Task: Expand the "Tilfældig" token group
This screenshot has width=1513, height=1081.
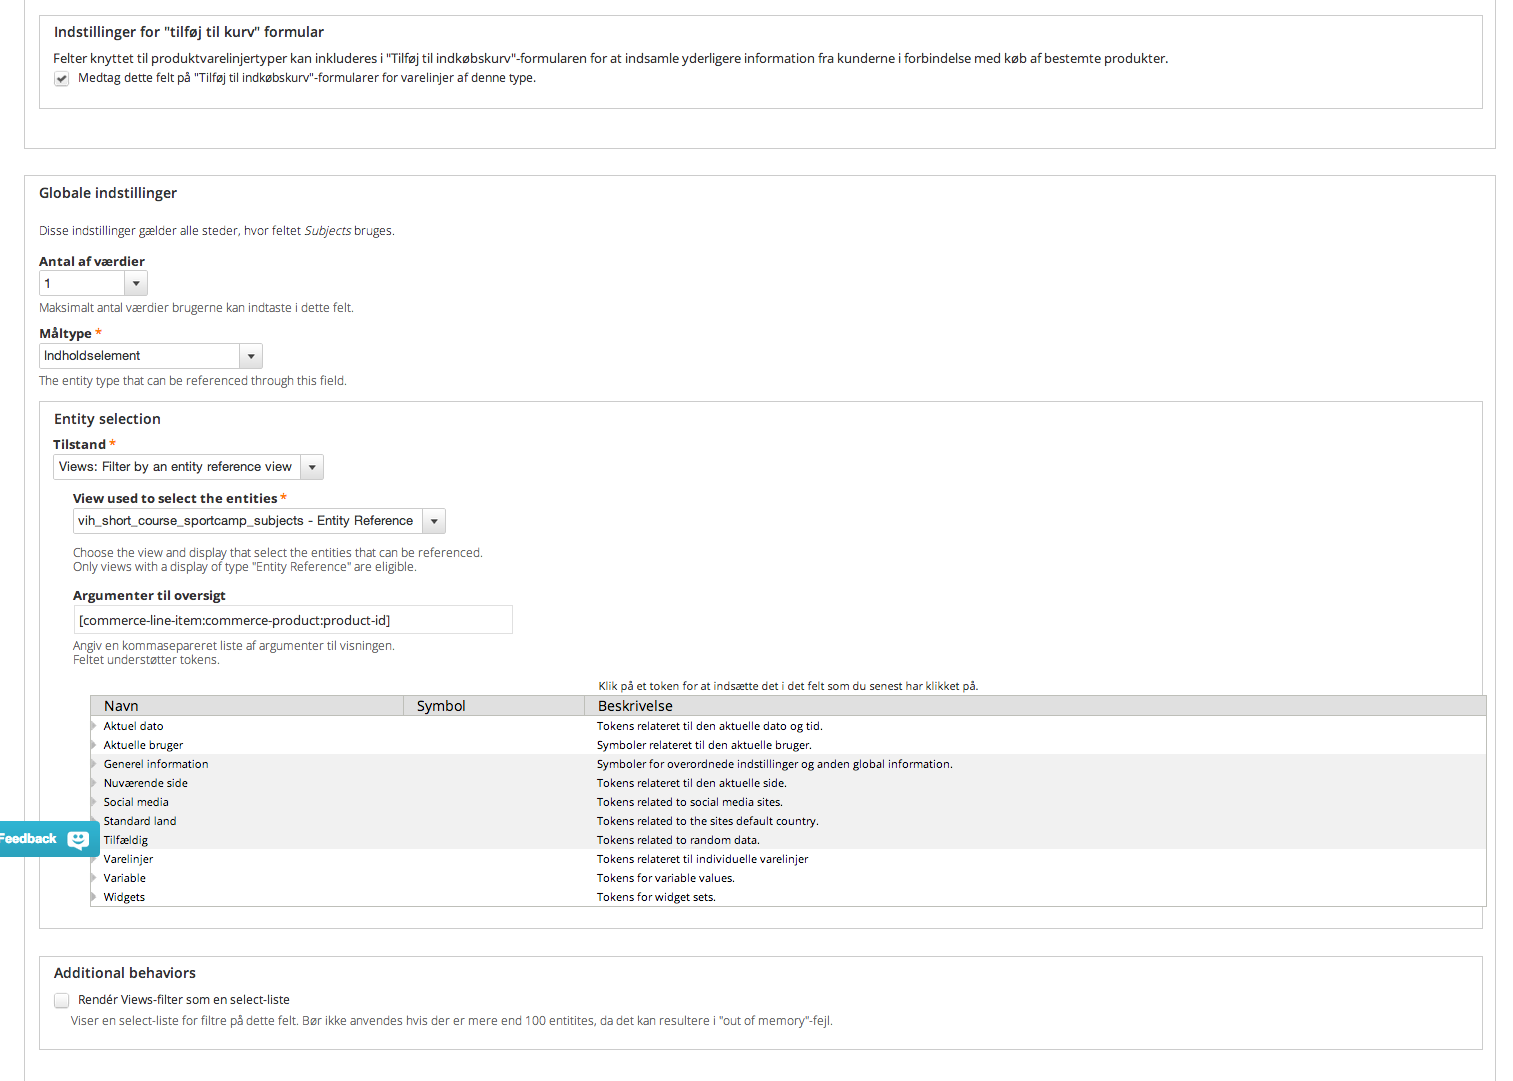Action: [95, 840]
